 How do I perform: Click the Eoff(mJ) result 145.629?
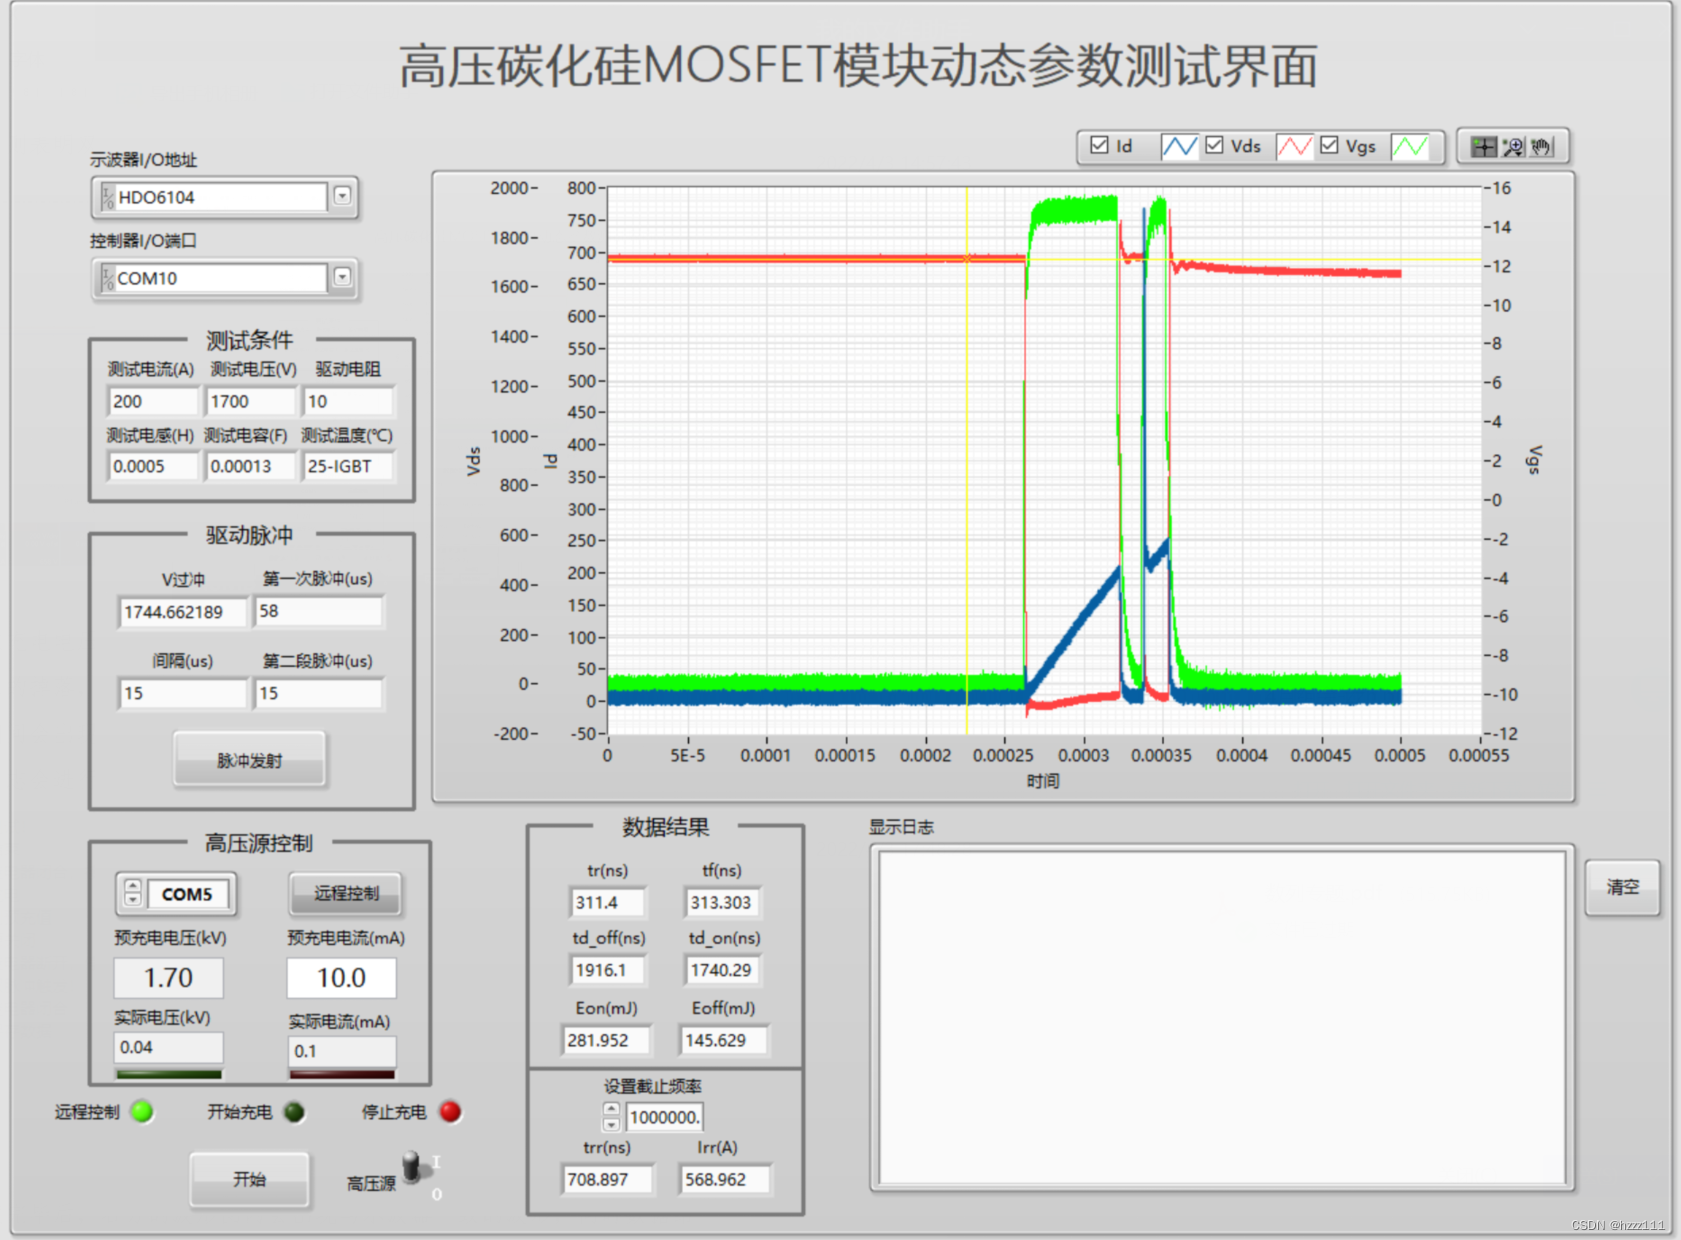point(723,1040)
